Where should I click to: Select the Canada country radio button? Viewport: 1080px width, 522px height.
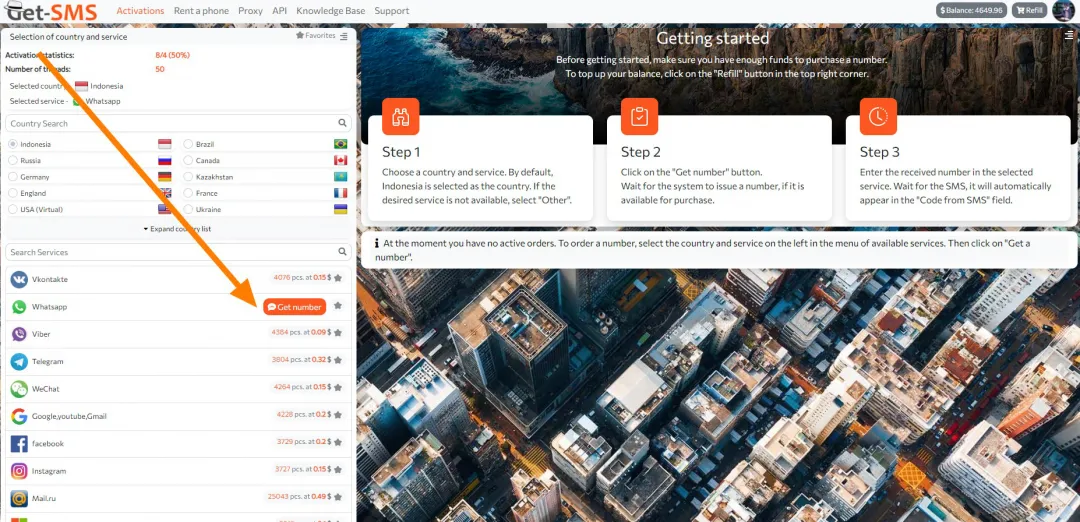[x=188, y=160]
